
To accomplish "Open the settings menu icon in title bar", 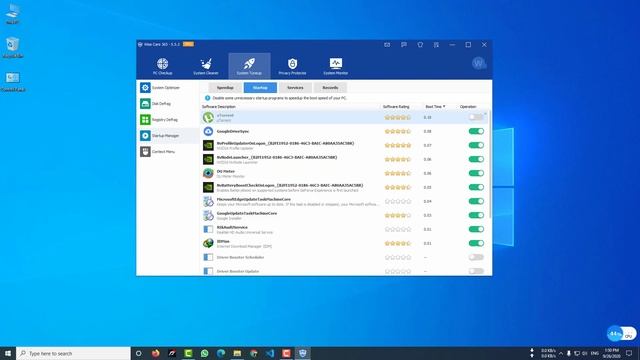I will pyautogui.click(x=436, y=44).
